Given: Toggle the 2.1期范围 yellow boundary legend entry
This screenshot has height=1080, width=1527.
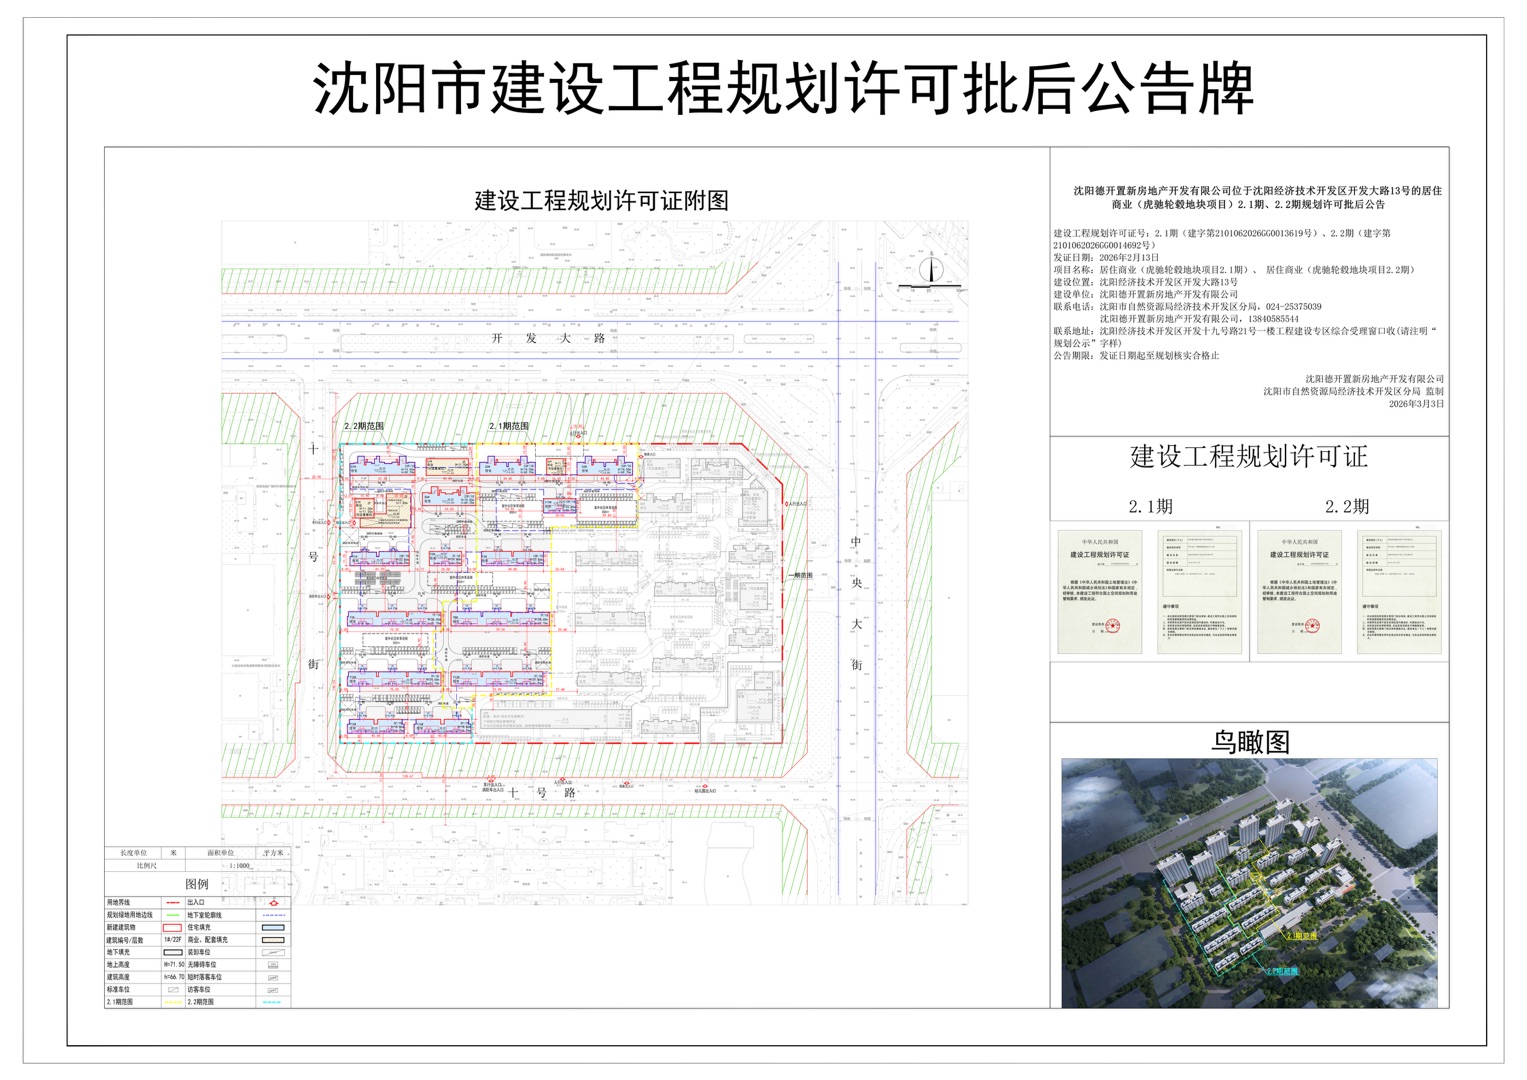Looking at the screenshot, I should 172,1002.
